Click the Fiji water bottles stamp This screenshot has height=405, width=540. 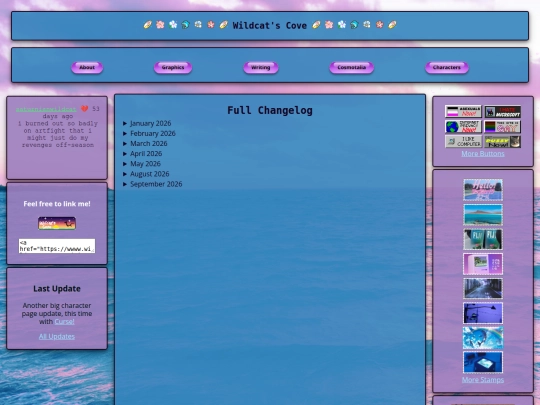pyautogui.click(x=483, y=239)
